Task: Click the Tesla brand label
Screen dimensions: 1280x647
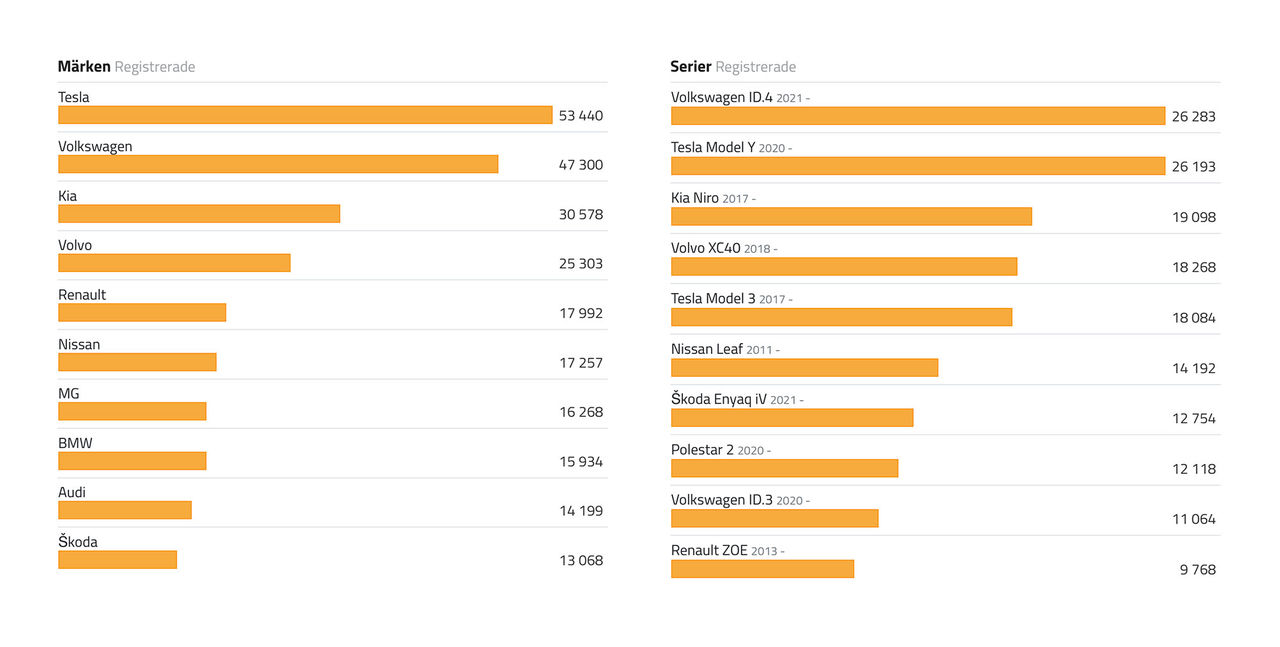Action: (74, 97)
